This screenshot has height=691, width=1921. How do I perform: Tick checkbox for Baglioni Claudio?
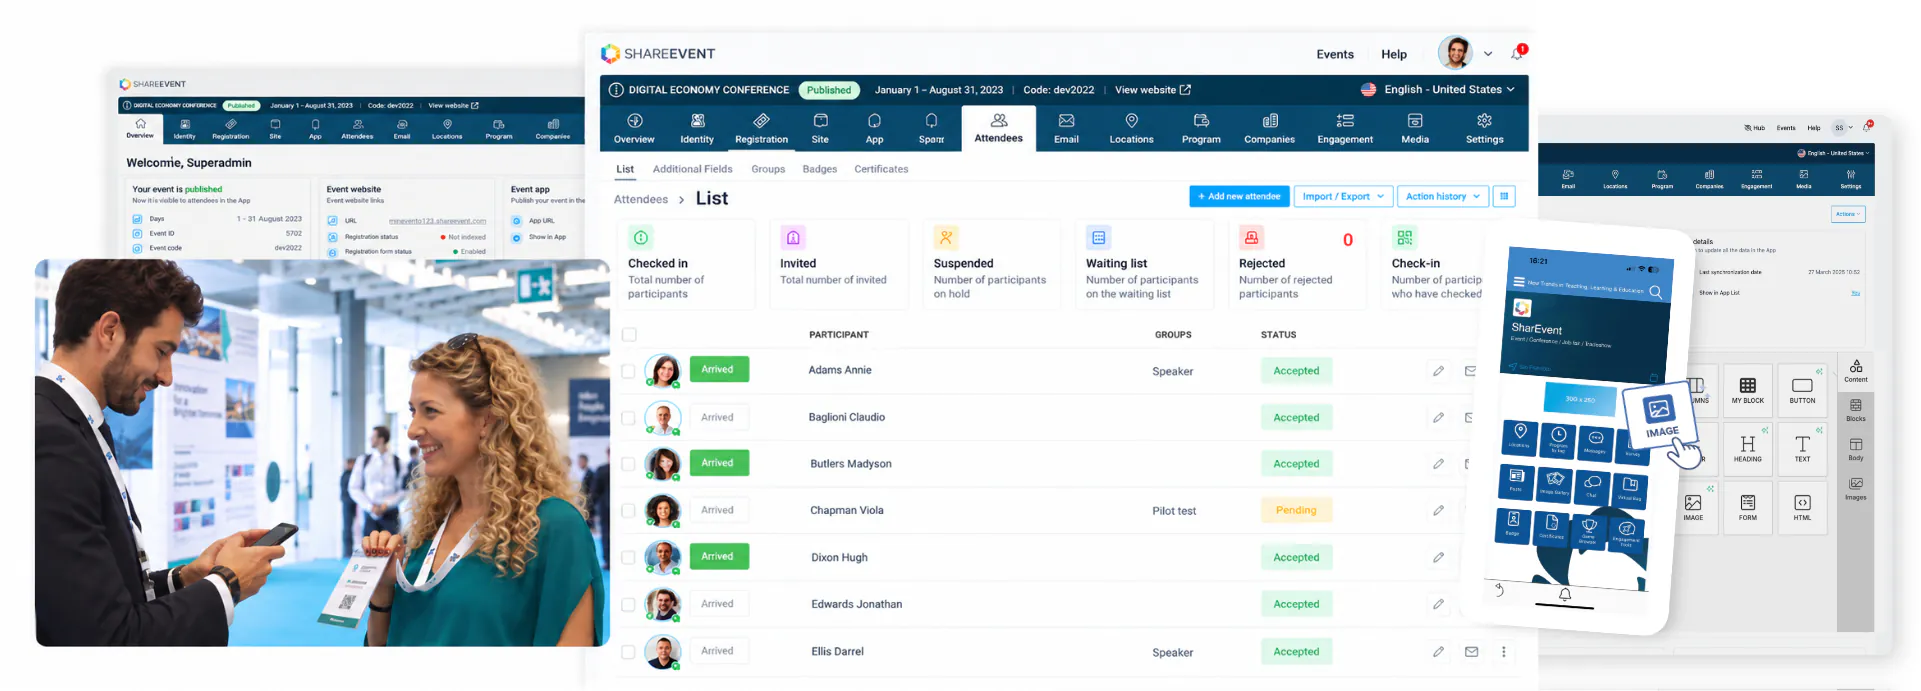point(629,418)
